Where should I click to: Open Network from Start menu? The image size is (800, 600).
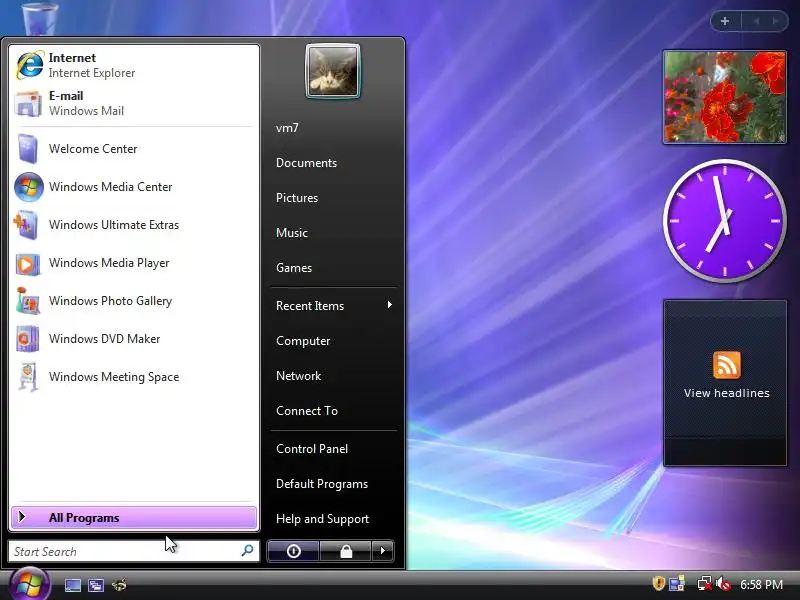tap(298, 376)
